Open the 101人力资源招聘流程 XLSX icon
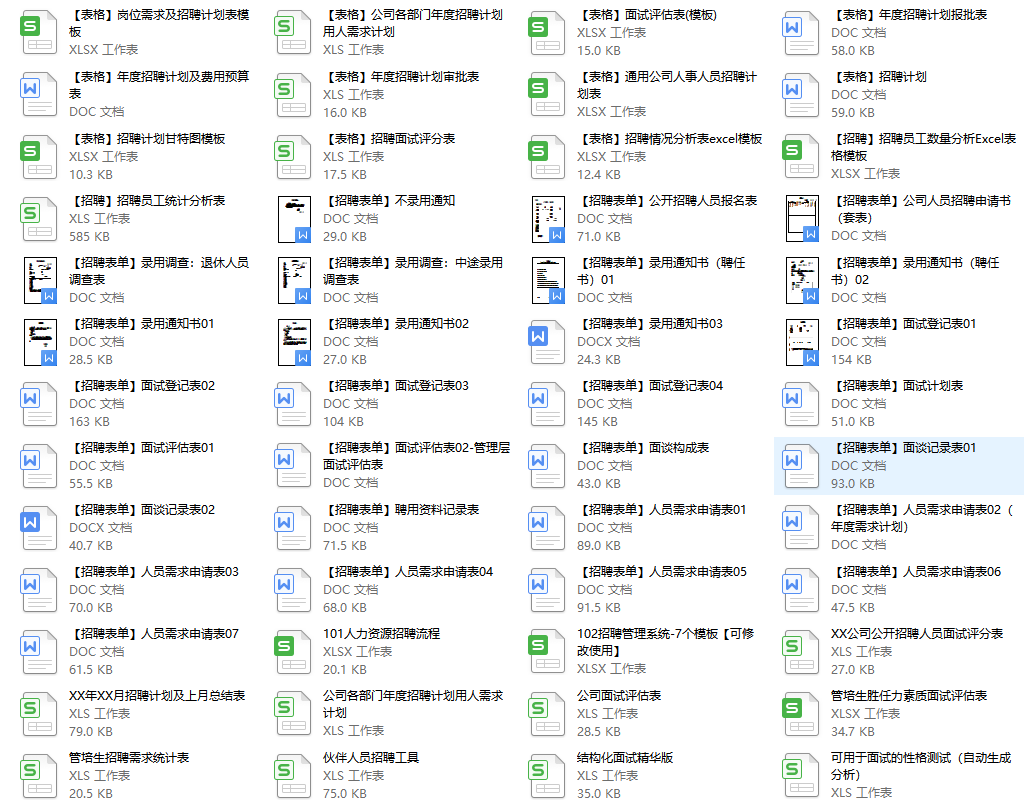 click(x=293, y=652)
